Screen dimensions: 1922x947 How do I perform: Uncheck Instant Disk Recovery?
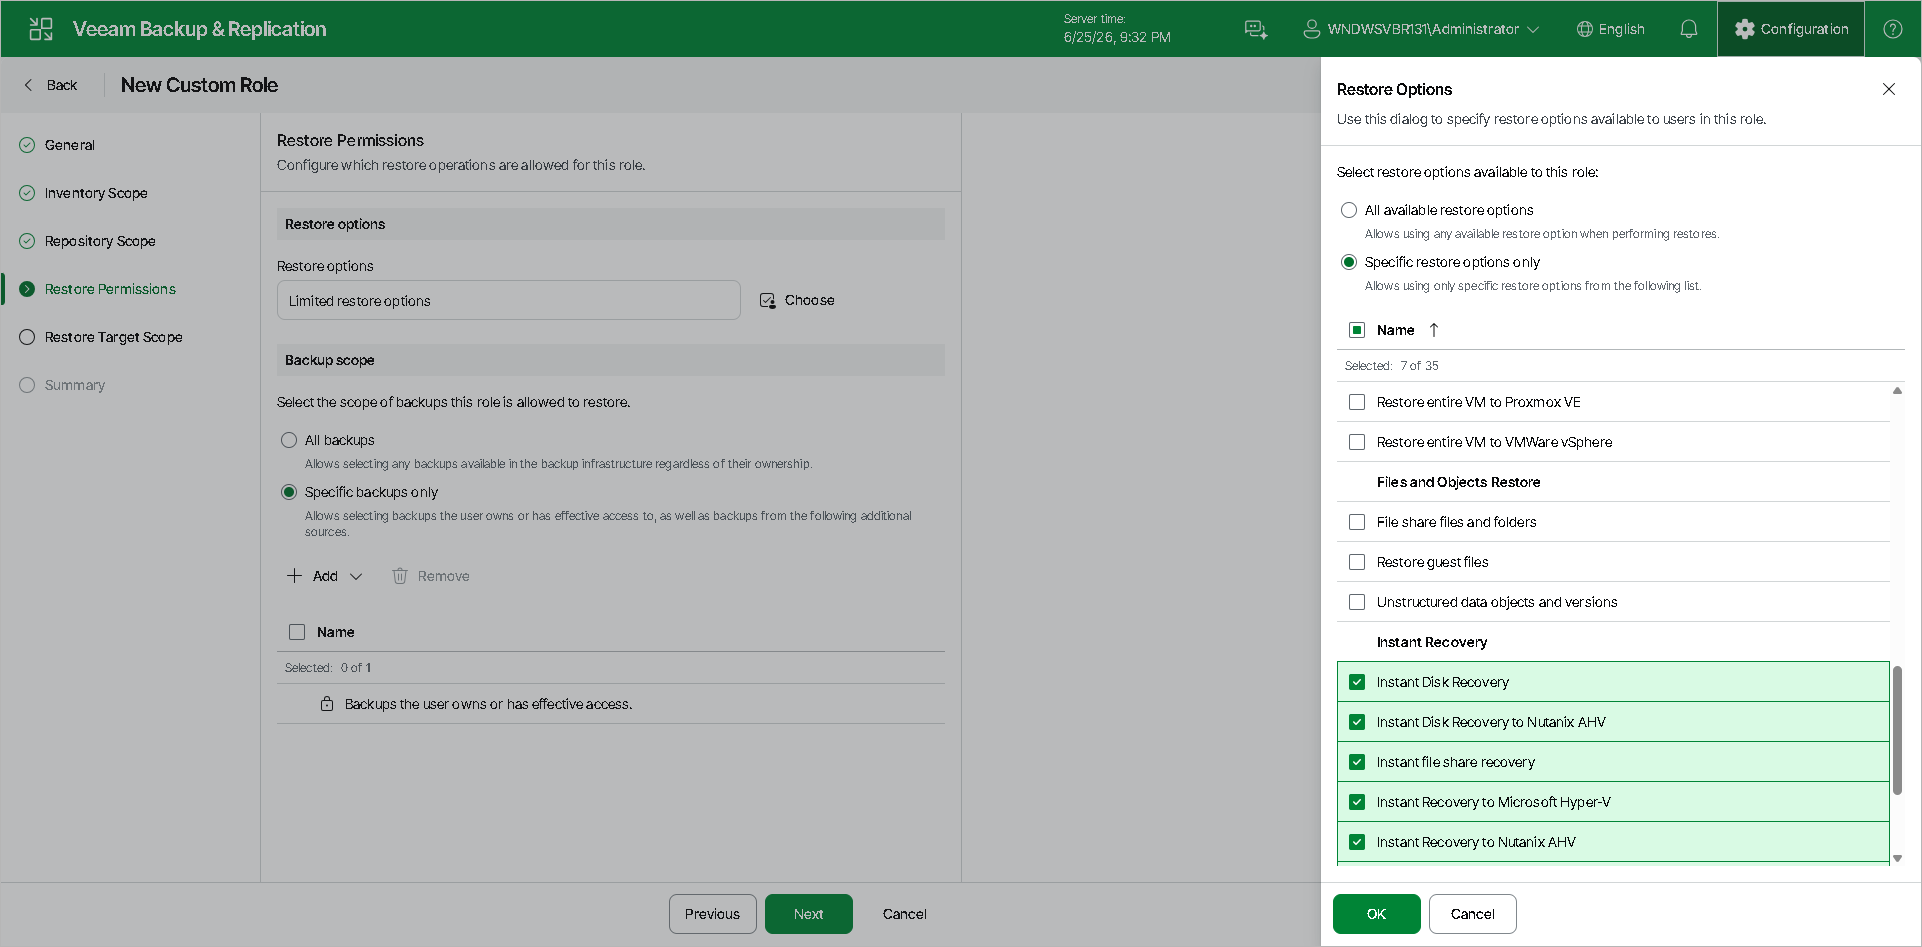pos(1357,682)
